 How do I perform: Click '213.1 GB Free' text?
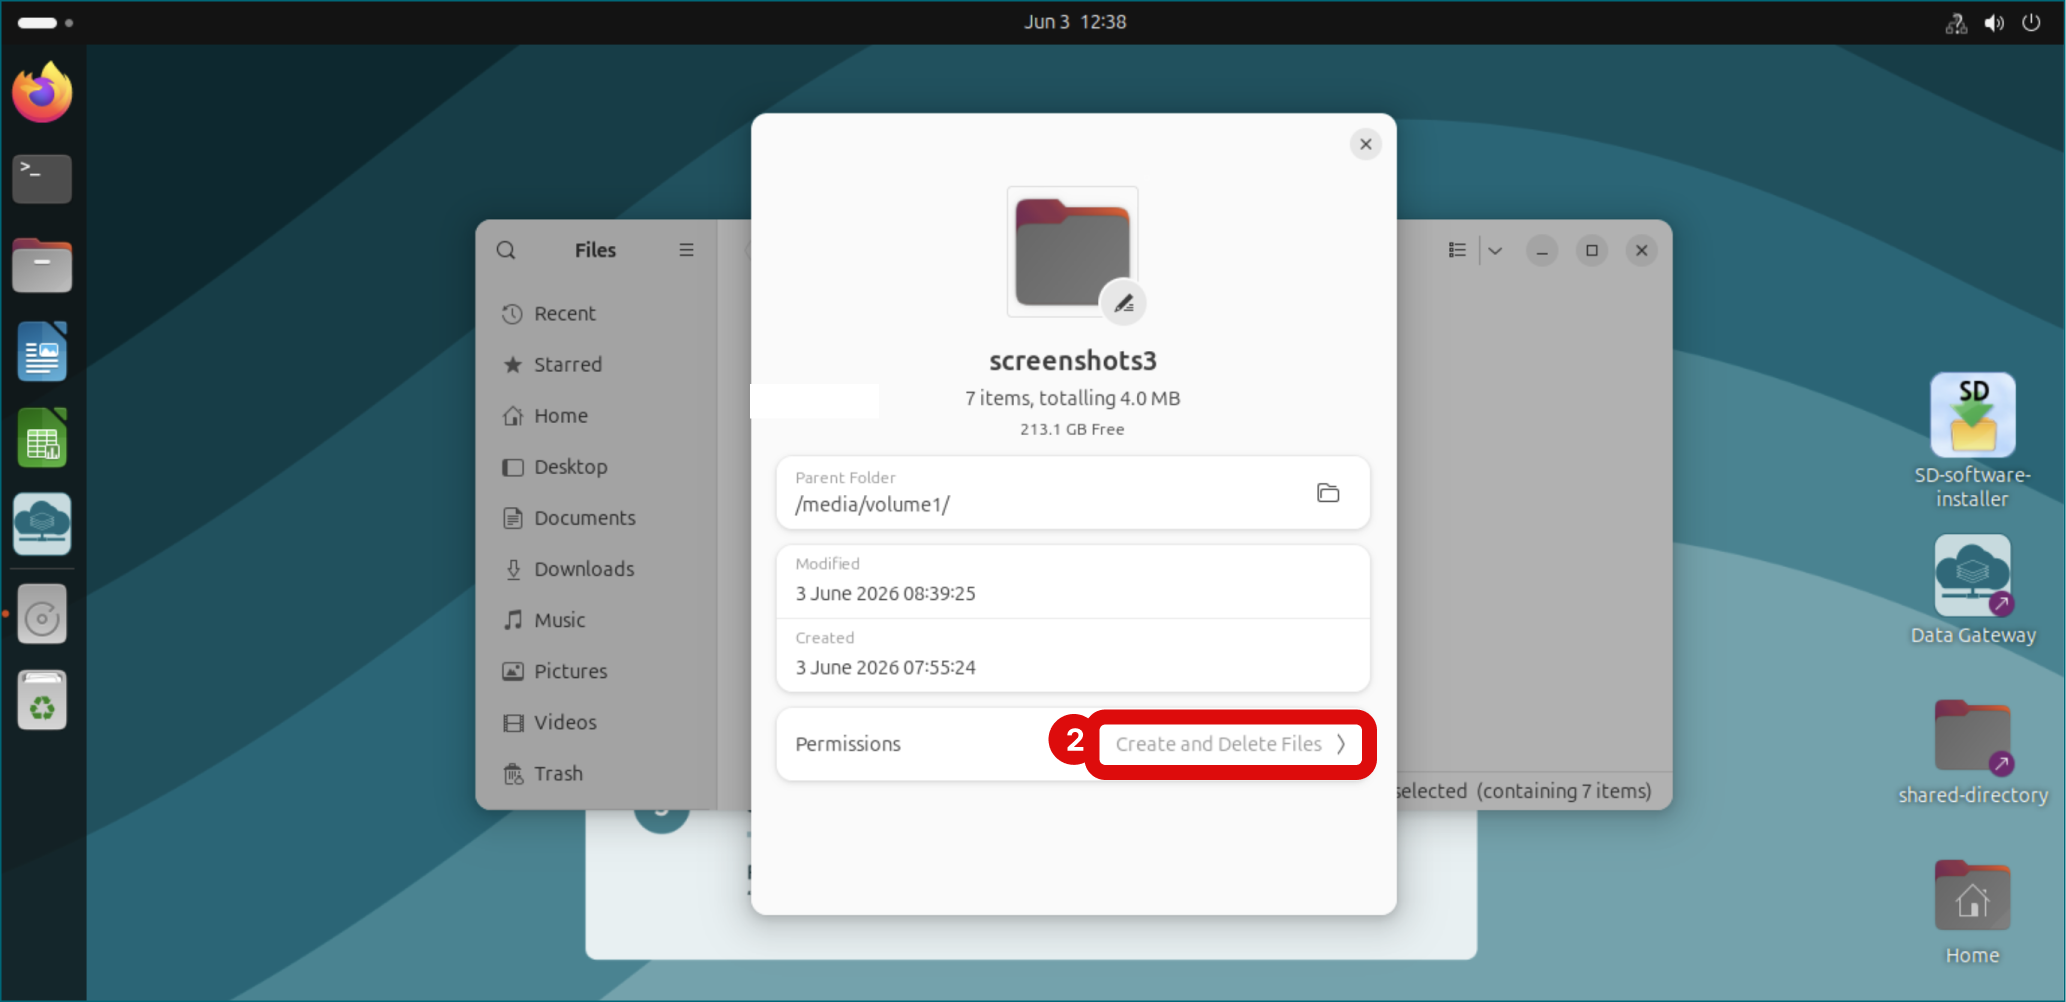1072,429
